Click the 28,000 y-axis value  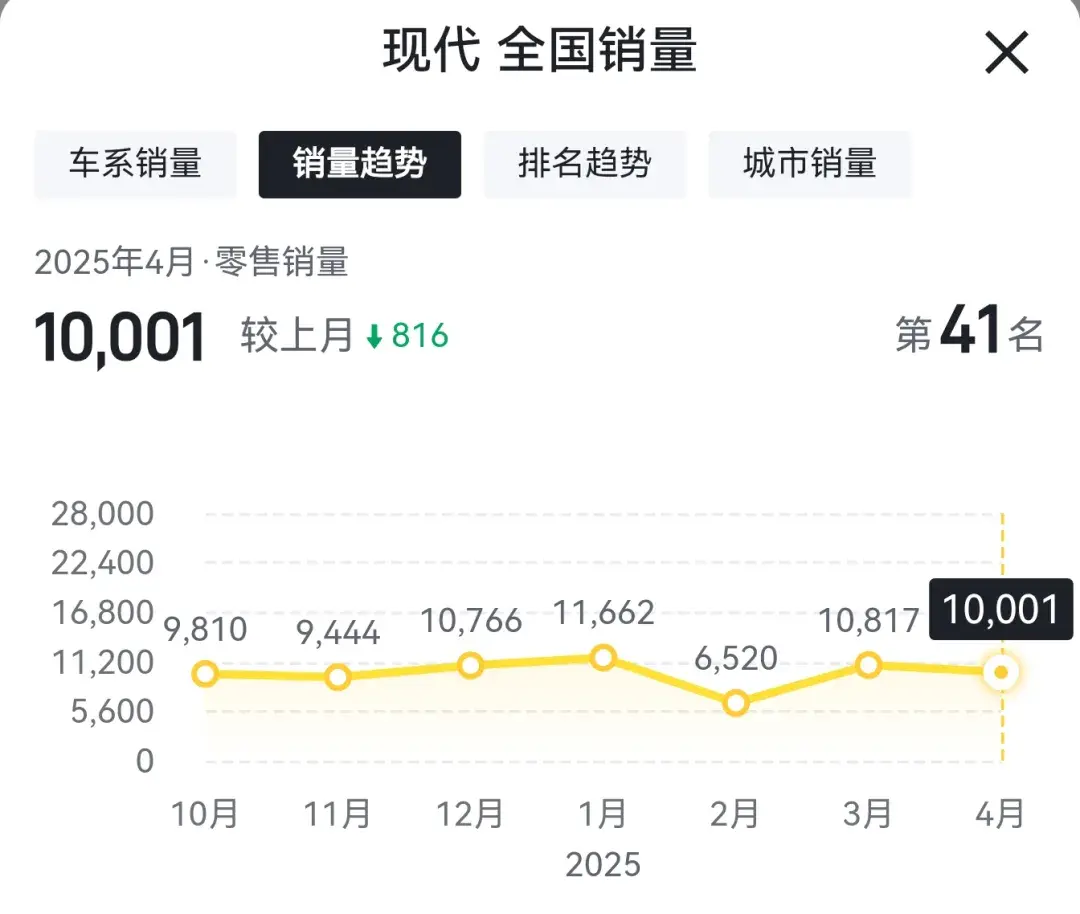pos(103,514)
